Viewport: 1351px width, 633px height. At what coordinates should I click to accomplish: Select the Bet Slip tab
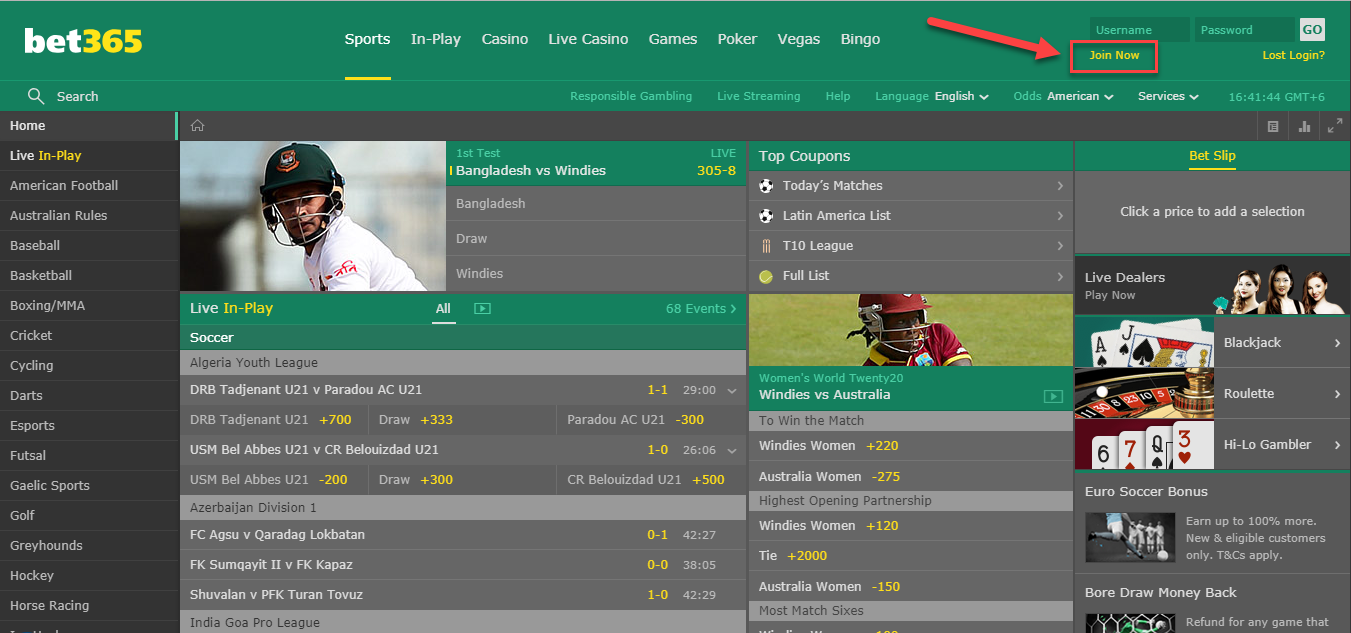pos(1212,156)
